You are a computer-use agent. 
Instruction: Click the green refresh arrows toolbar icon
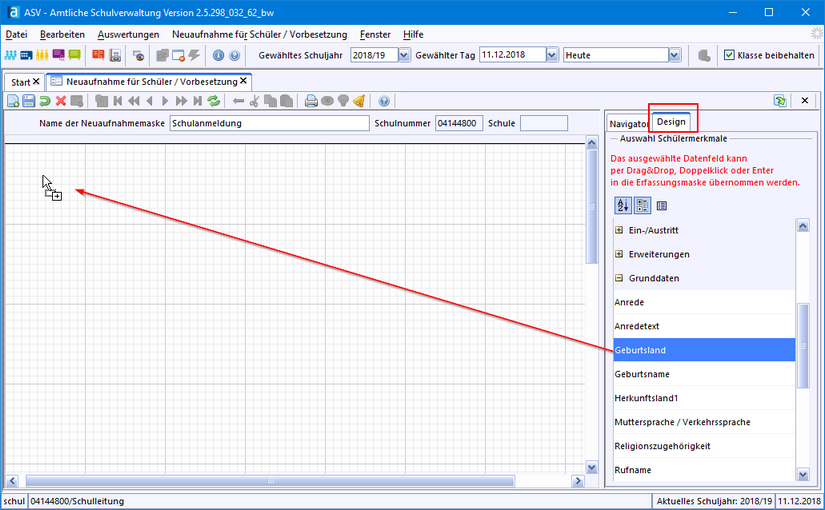point(212,101)
